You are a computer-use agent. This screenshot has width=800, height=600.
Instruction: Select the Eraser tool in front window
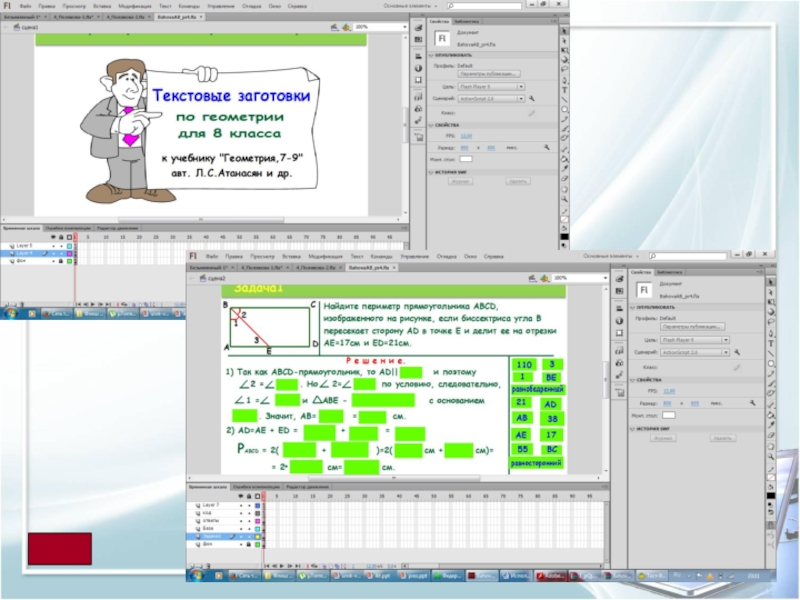(771, 435)
